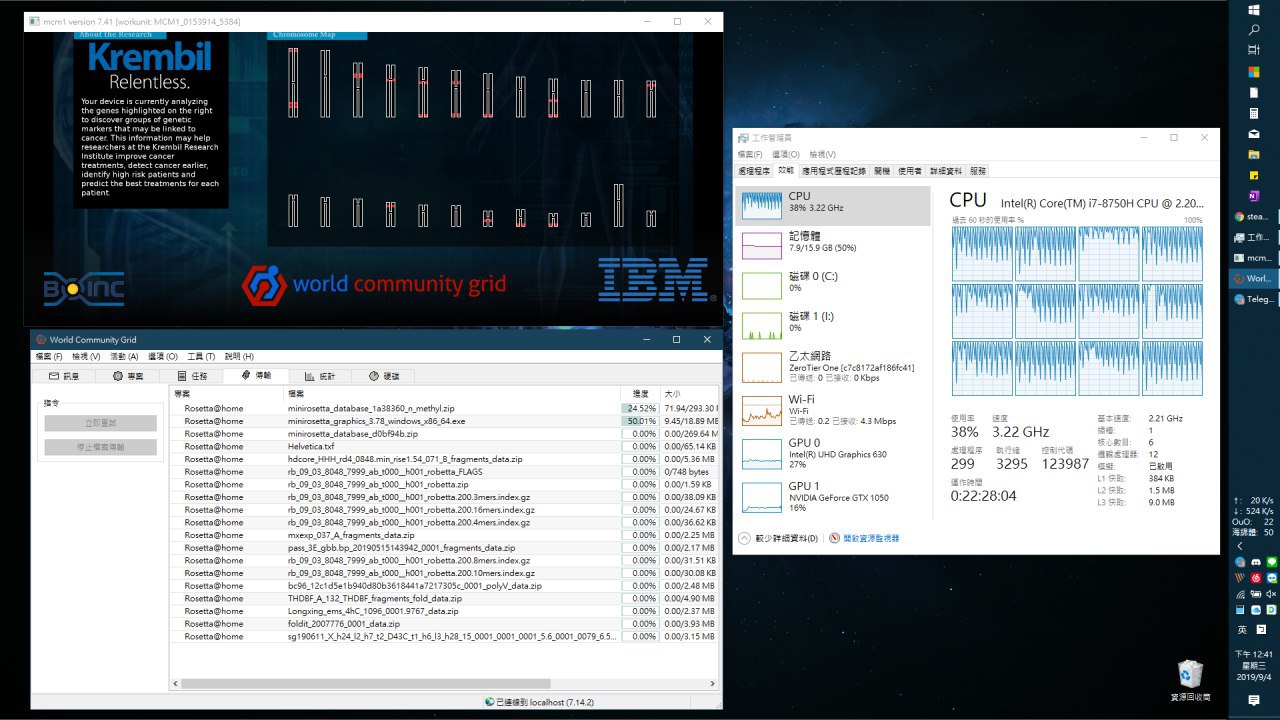Image resolution: width=1280 pixels, height=720 pixels.
Task: Click the 立即重試 button
Action: click(100, 423)
